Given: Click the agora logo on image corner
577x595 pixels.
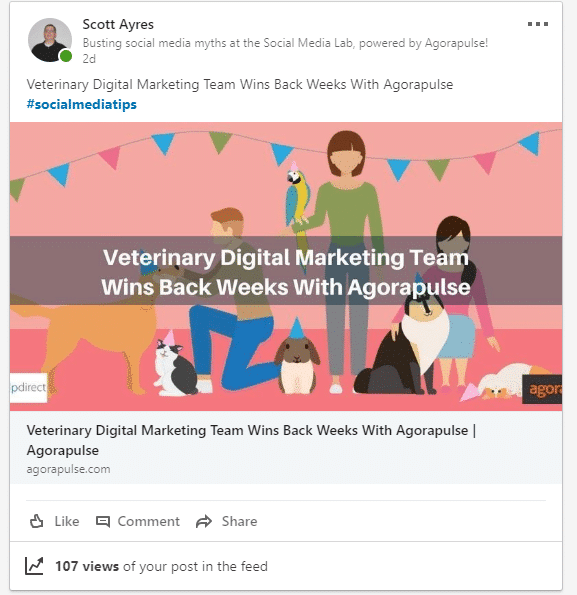Looking at the screenshot, I should click(542, 389).
